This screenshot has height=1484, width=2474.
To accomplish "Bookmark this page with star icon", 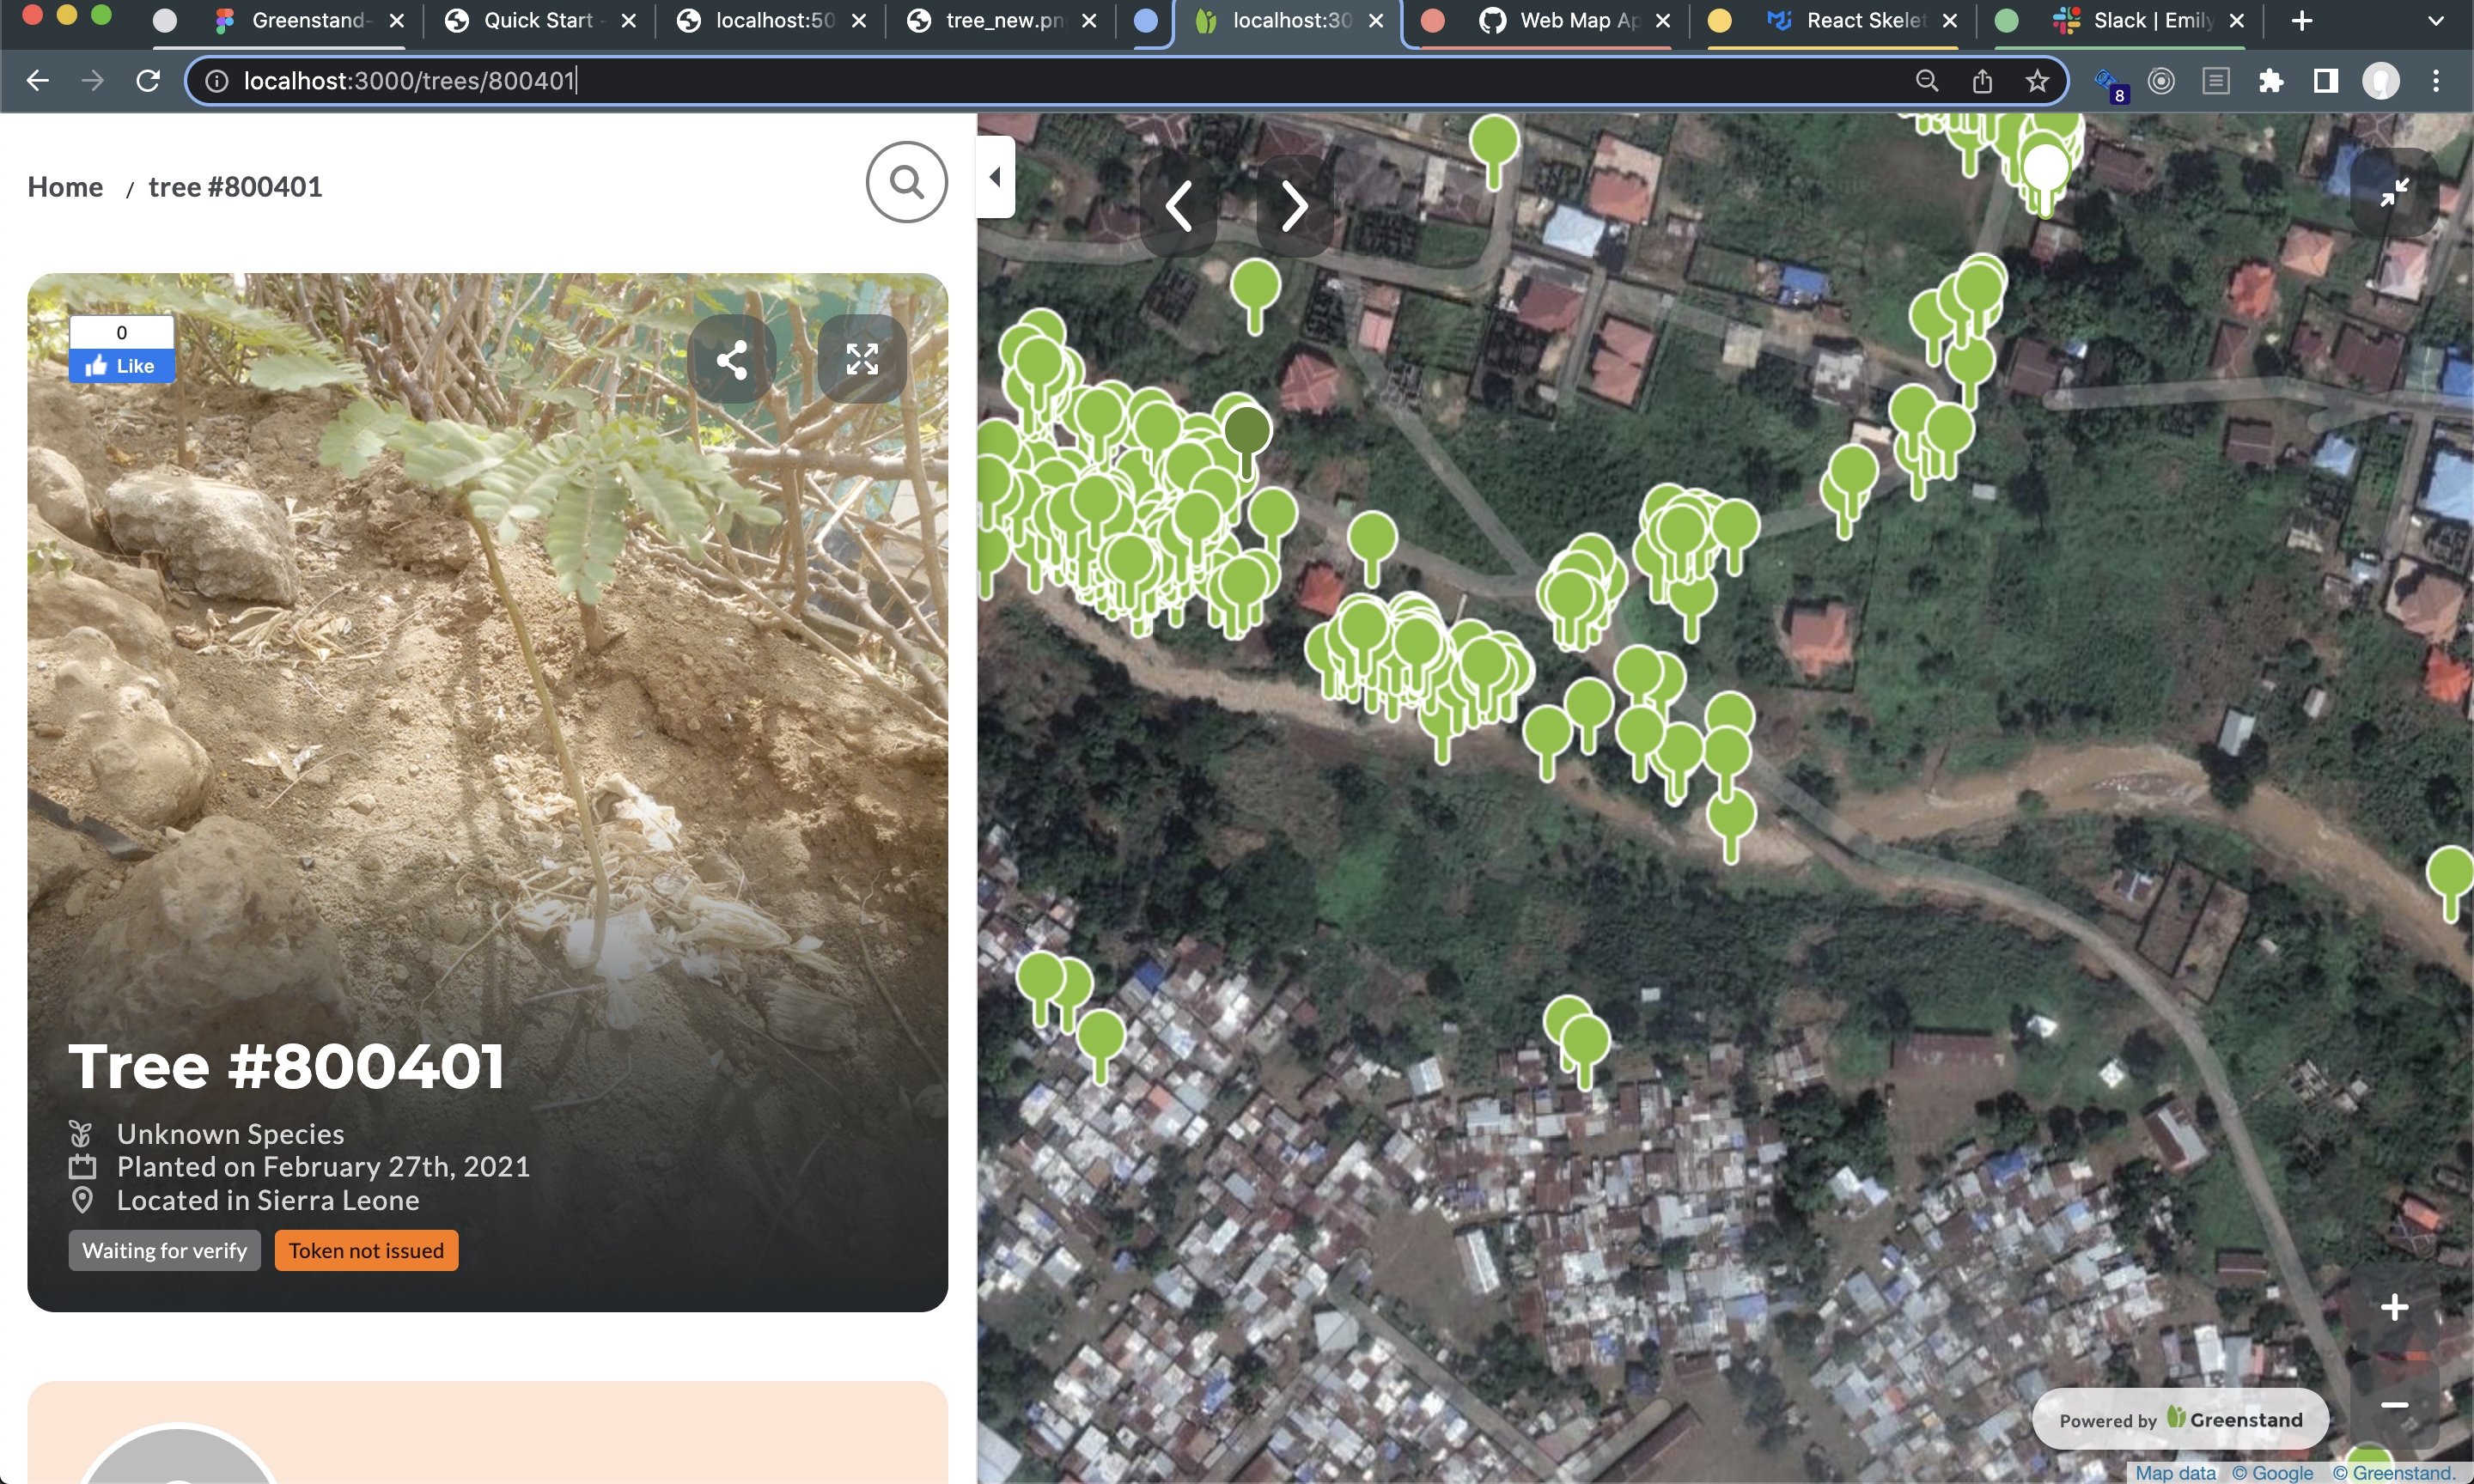I will click(x=2037, y=81).
